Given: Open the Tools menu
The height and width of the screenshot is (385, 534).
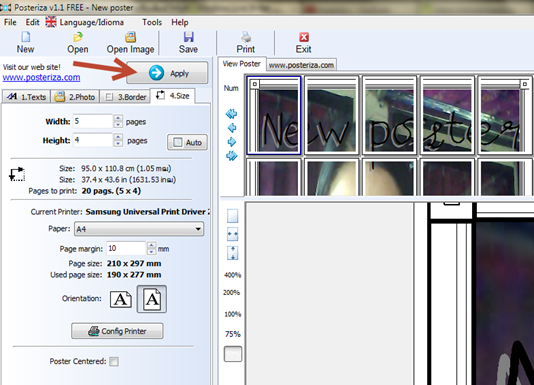Looking at the screenshot, I should click(152, 22).
